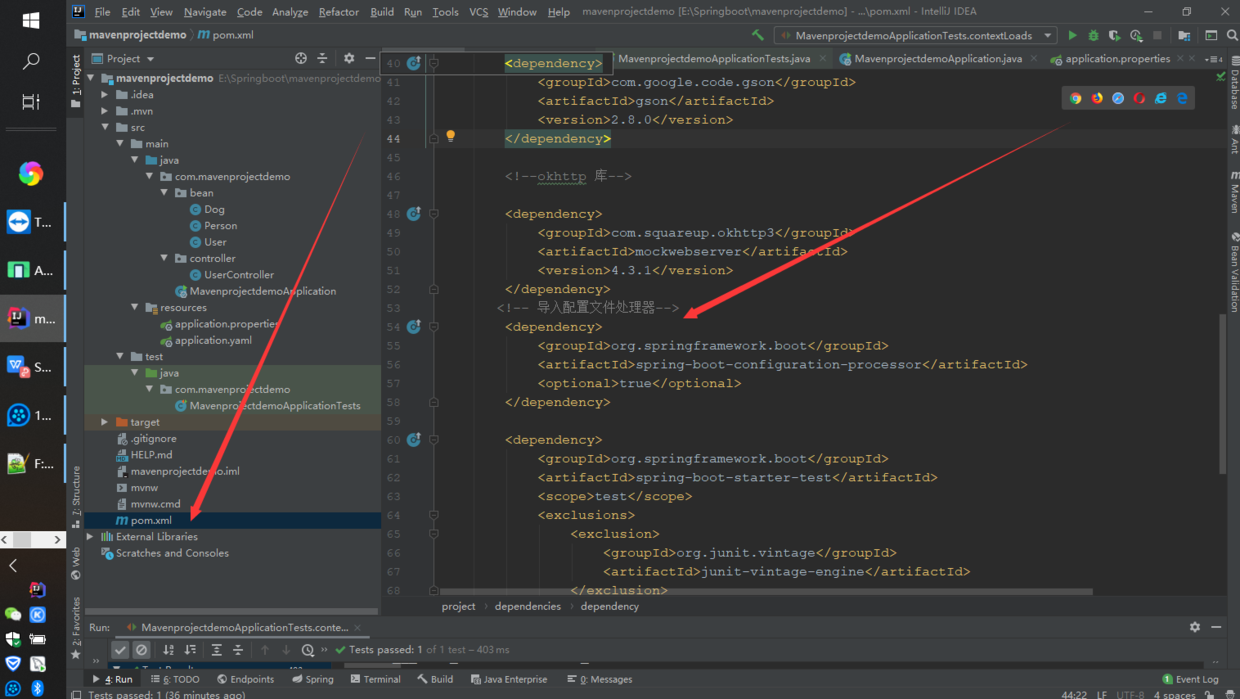The width and height of the screenshot is (1240, 699).
Task: Click the locate/scroll-from-source target icon
Action: (x=301, y=59)
